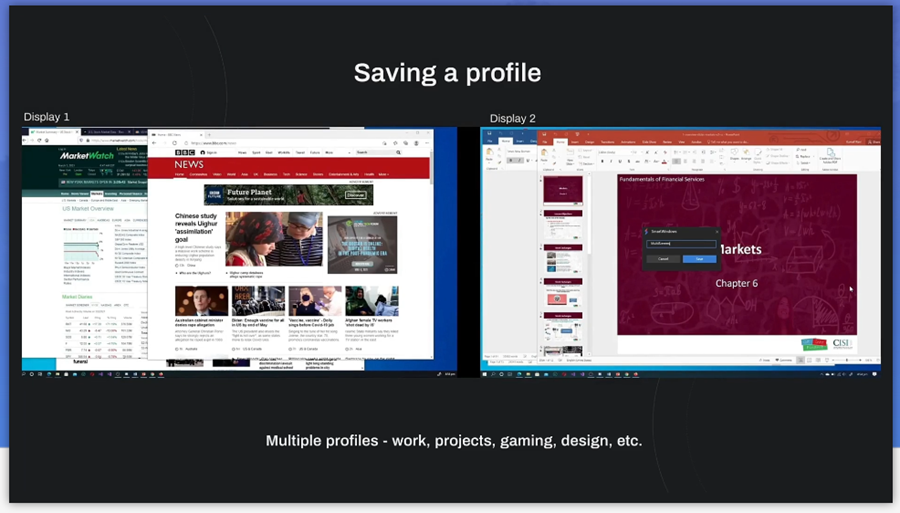The height and width of the screenshot is (513, 900).
Task: Expand More dropdown in BBC News red bar
Action: click(383, 174)
